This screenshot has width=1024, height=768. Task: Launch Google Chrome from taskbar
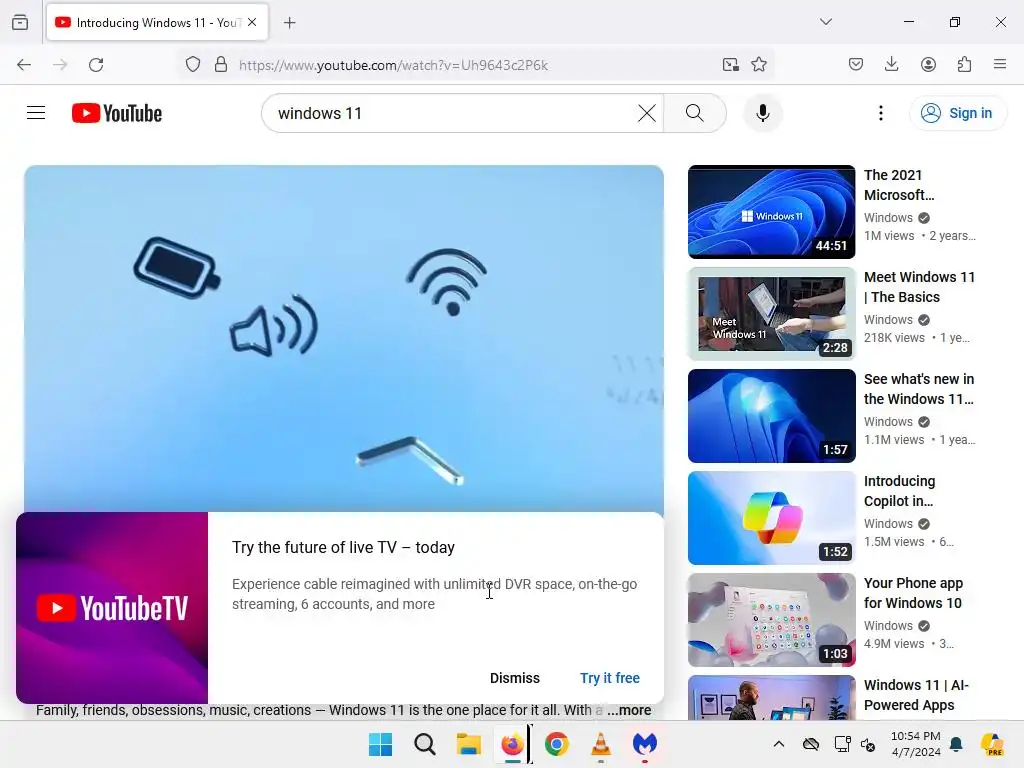click(x=556, y=744)
